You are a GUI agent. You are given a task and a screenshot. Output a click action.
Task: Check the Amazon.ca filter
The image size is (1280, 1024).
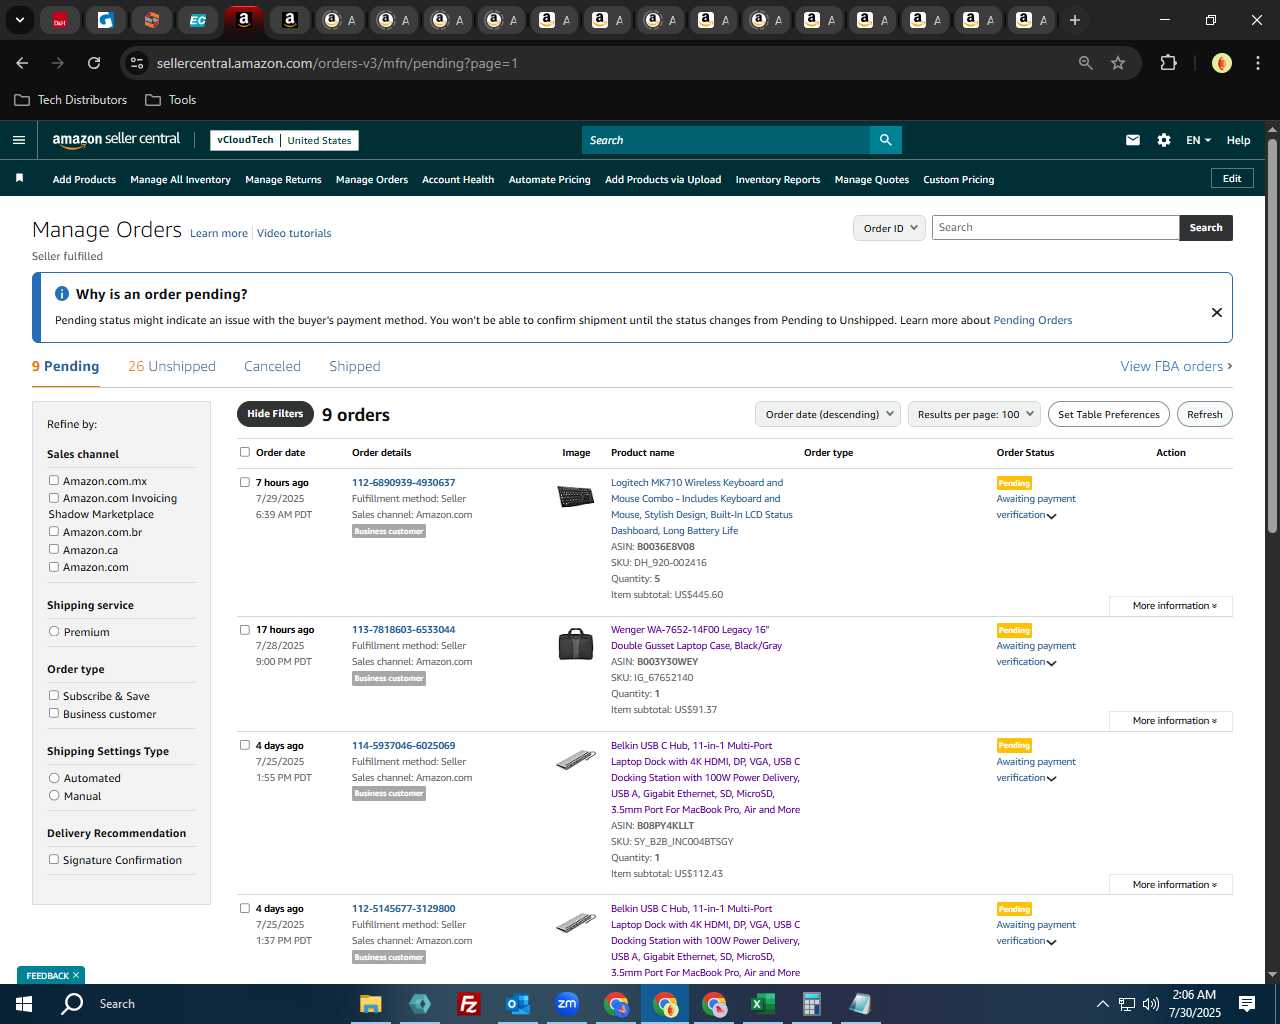tap(54, 549)
